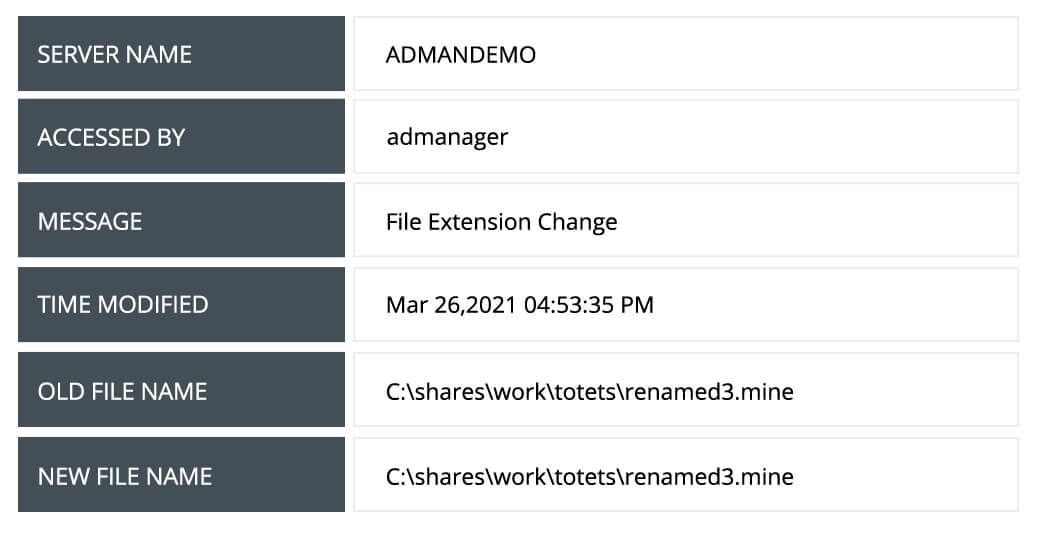Select the admanager username value
Viewport: 1039px width, 544px height.
tap(447, 138)
